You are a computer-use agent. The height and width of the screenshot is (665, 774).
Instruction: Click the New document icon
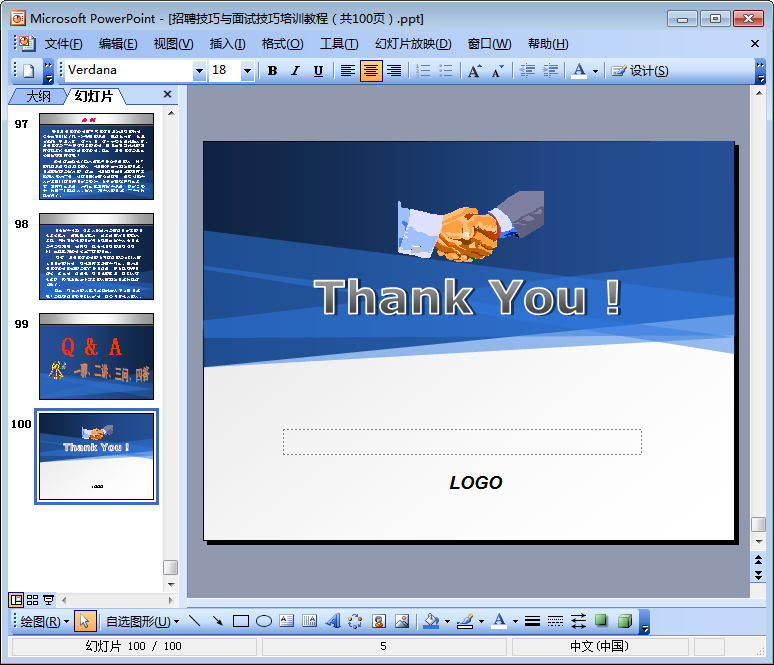coord(29,71)
